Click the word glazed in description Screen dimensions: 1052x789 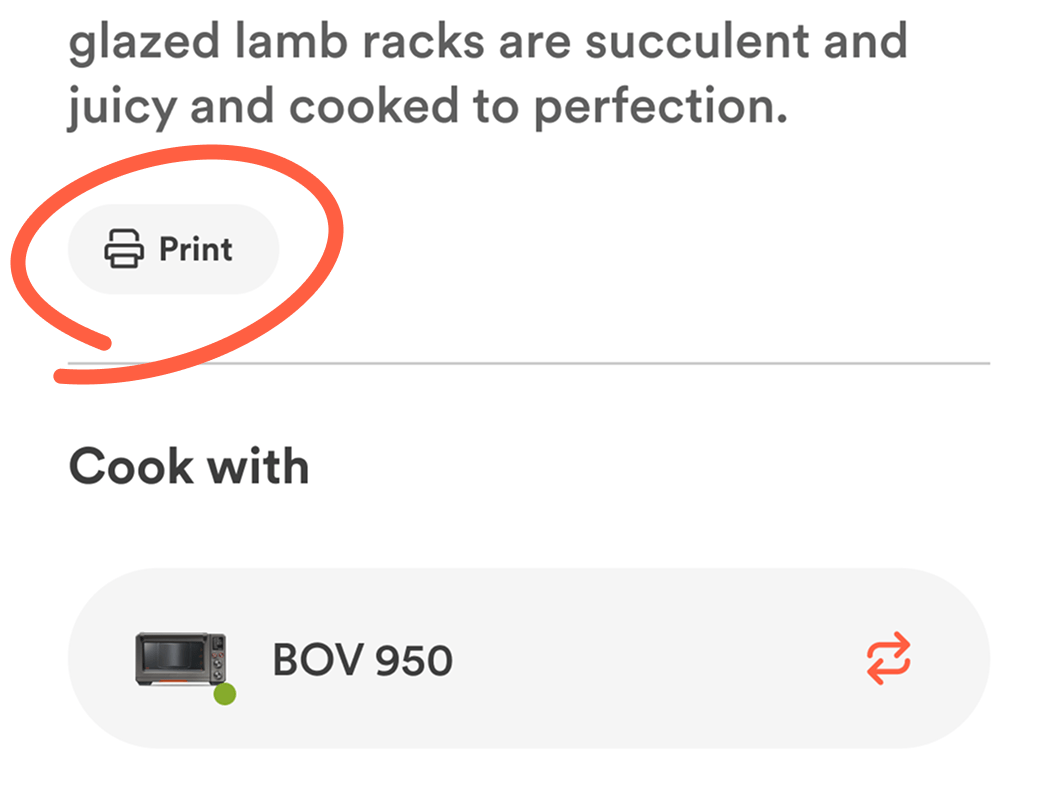(x=133, y=44)
